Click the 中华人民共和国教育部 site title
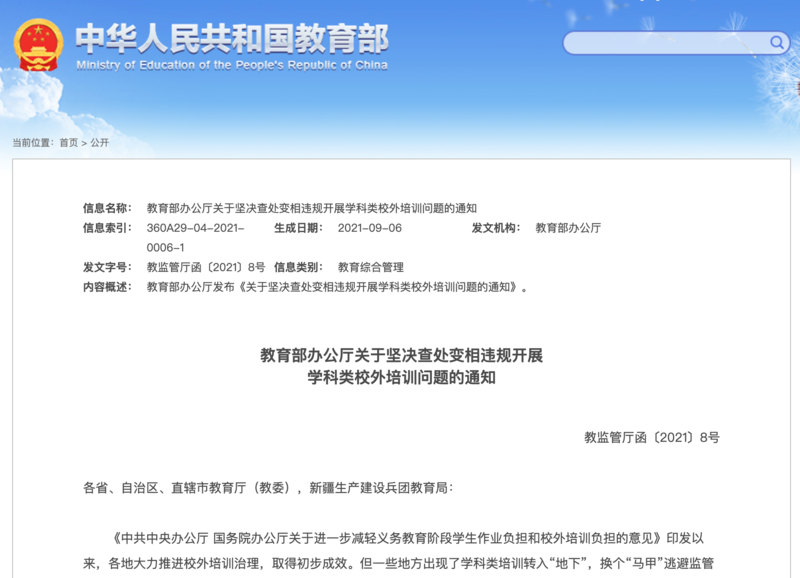 pyautogui.click(x=232, y=36)
